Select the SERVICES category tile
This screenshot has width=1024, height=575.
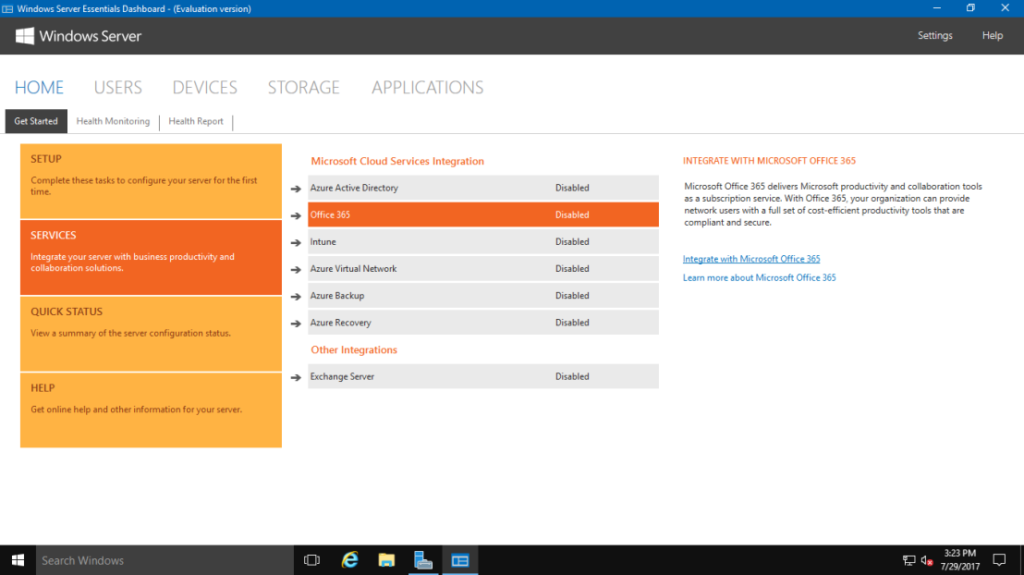[x=151, y=257]
